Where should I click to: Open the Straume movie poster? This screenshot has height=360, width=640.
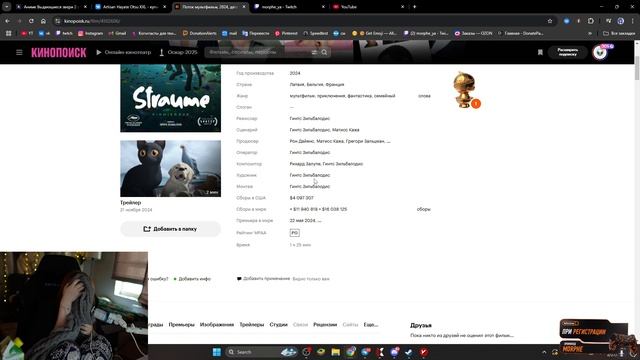pyautogui.click(x=171, y=98)
